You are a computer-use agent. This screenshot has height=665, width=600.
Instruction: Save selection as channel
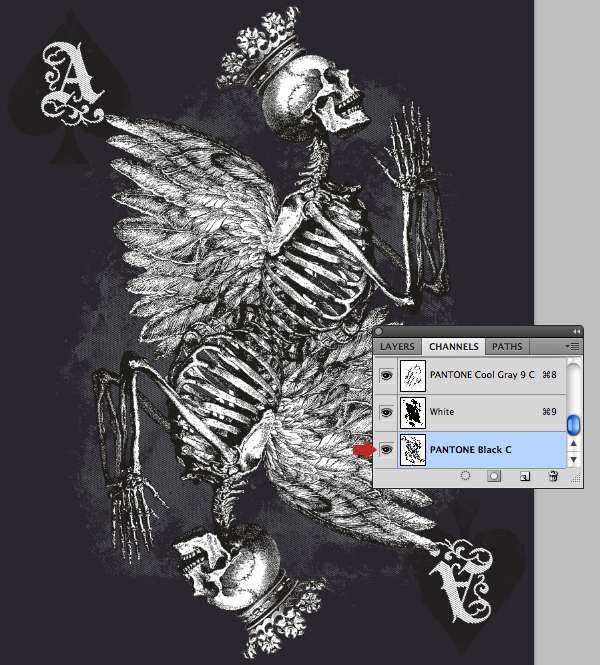pos(494,476)
